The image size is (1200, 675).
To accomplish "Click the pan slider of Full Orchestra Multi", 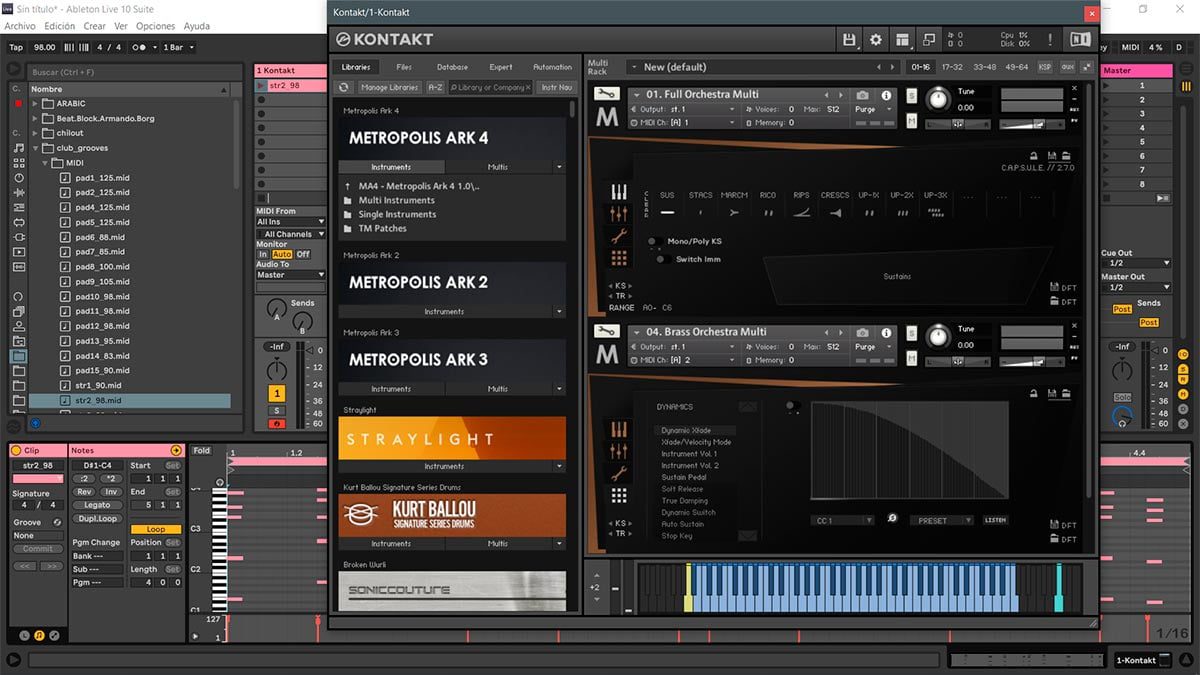I will 957,123.
